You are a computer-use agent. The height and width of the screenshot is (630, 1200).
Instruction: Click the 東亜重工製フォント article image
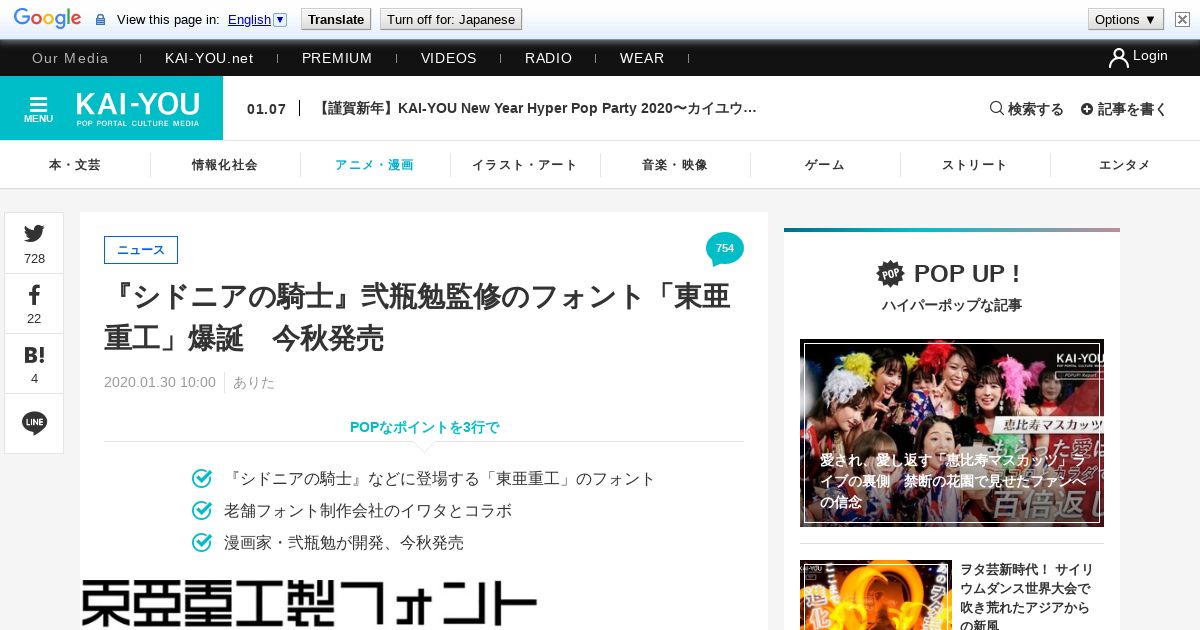pos(310,603)
